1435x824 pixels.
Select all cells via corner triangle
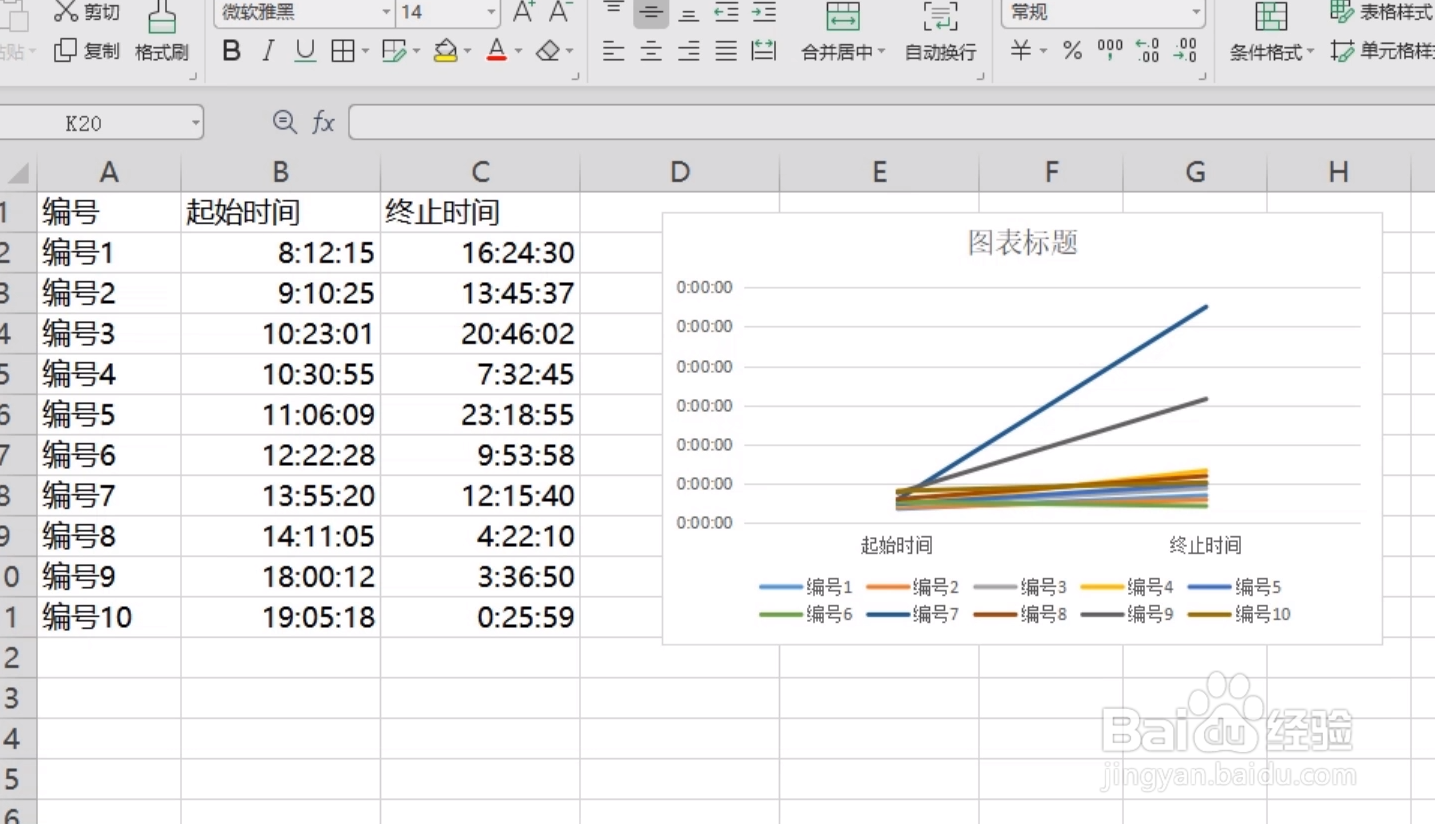coord(18,173)
